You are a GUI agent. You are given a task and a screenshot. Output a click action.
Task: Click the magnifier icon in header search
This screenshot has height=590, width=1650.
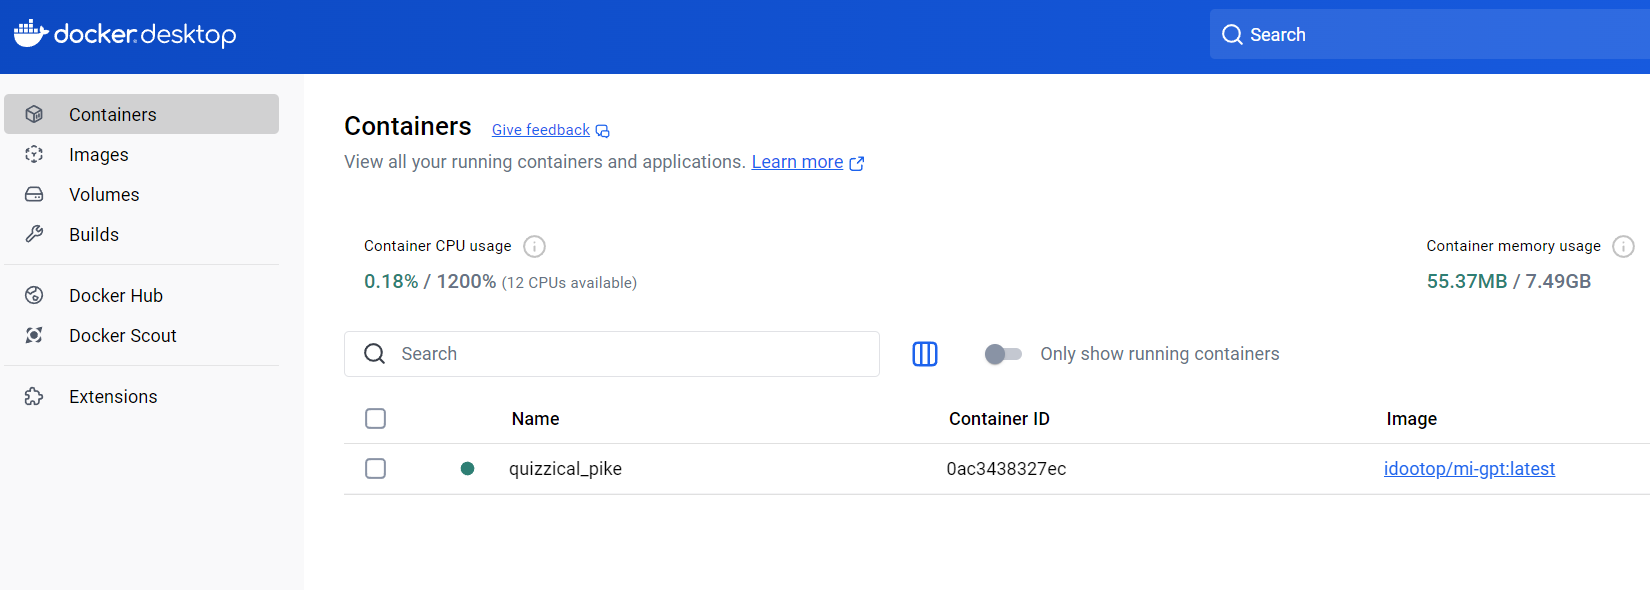[1232, 35]
